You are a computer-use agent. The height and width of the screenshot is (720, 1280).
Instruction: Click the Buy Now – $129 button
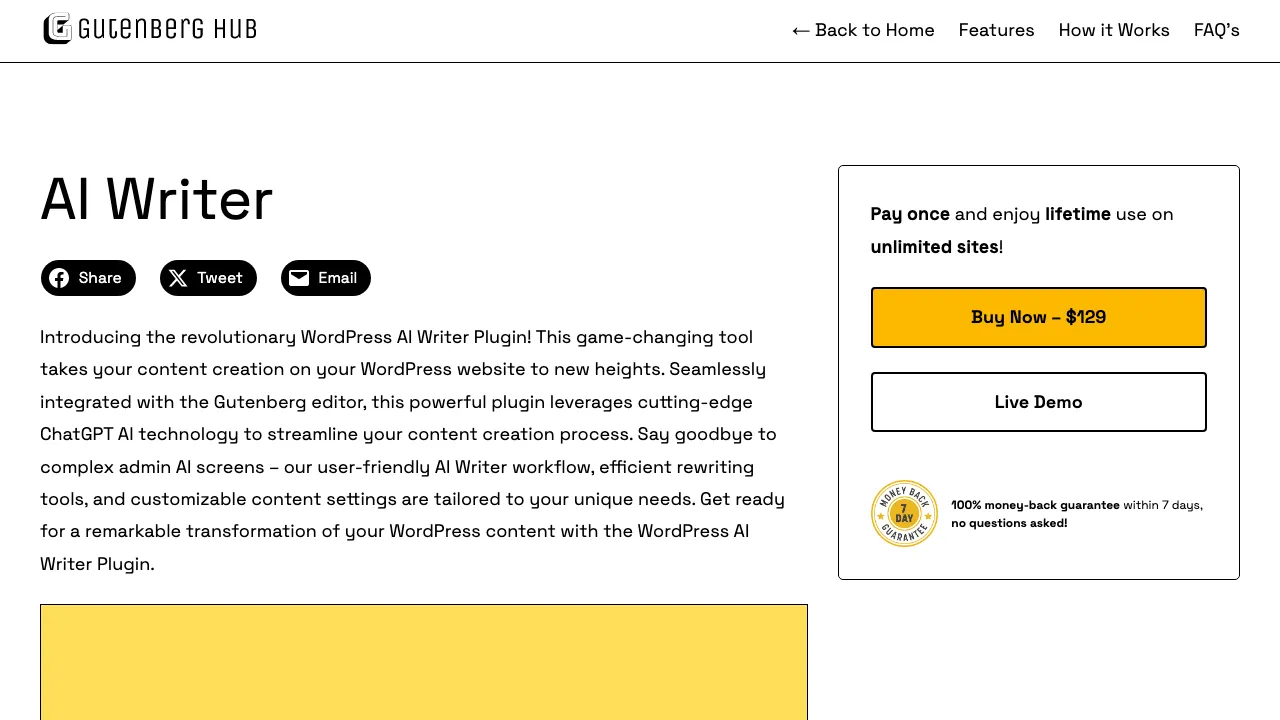1038,317
